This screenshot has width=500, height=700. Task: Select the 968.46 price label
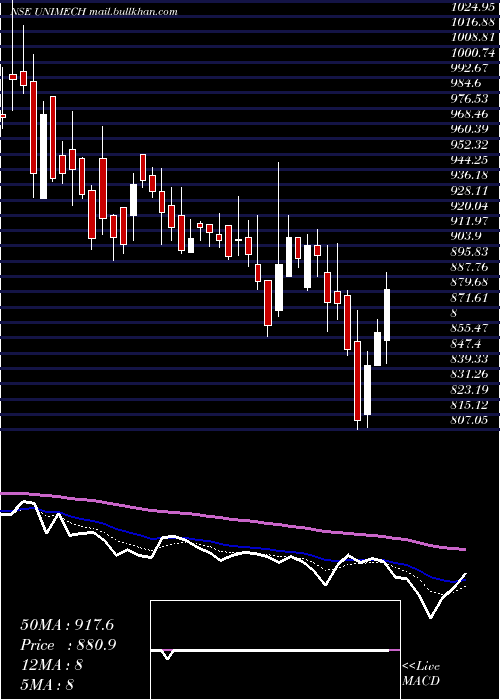tap(470, 114)
